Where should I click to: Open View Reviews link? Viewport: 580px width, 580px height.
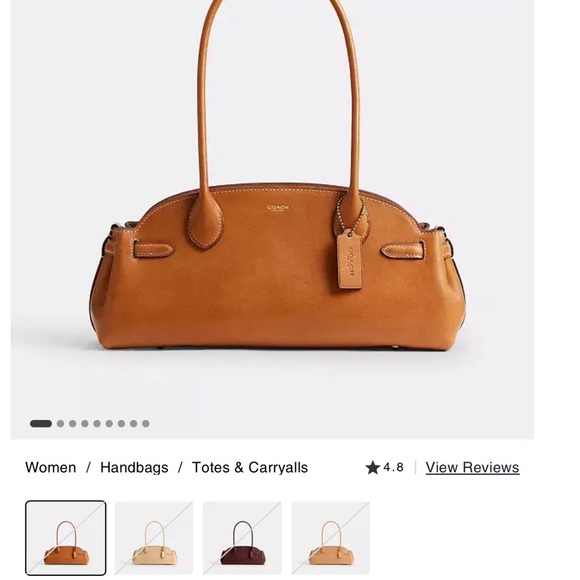(x=472, y=468)
